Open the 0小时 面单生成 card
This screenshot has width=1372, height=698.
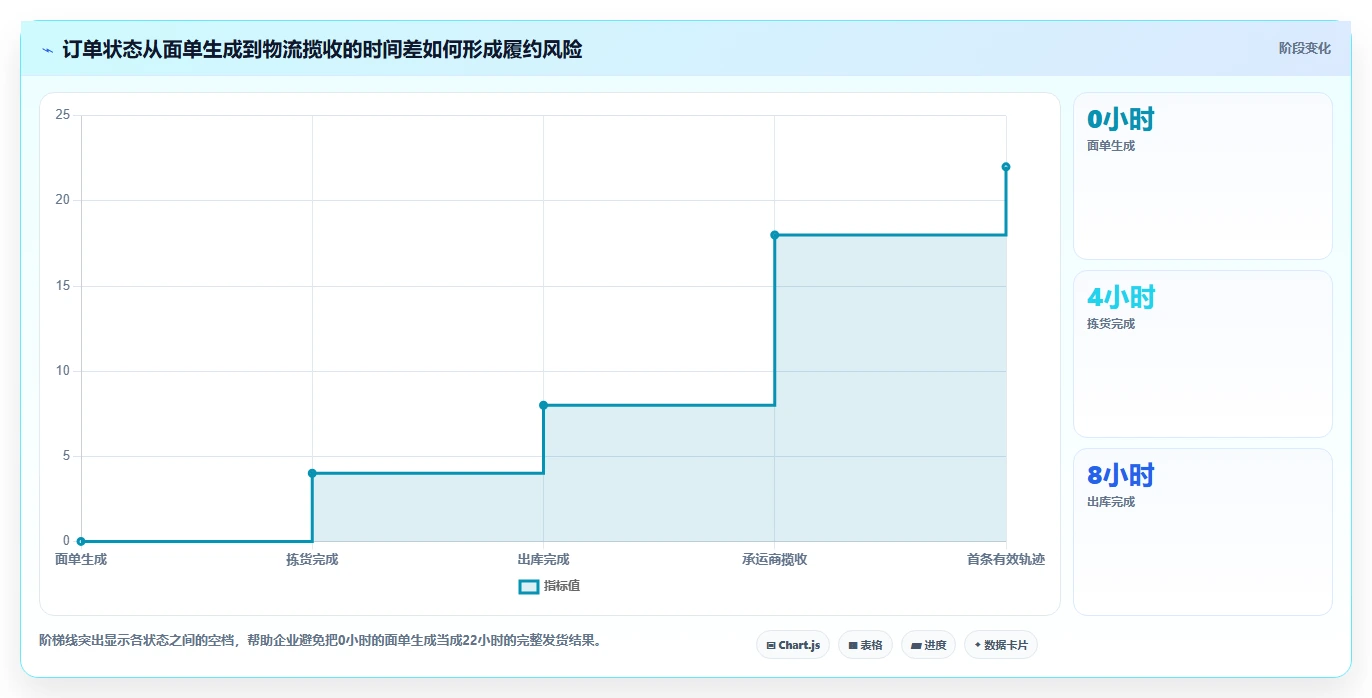[1203, 176]
